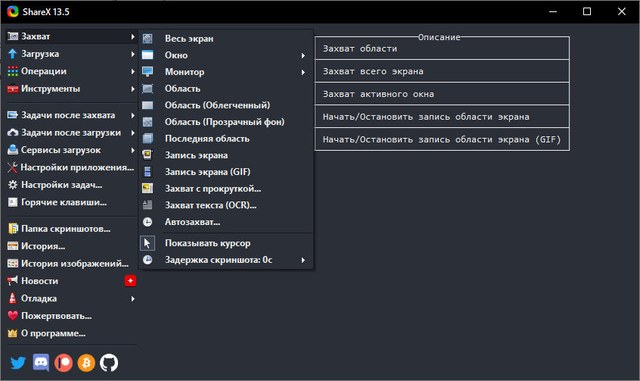Image resolution: width=640 pixels, height=381 pixels.
Task: Click the crown icon of О программе
Action: (13, 333)
